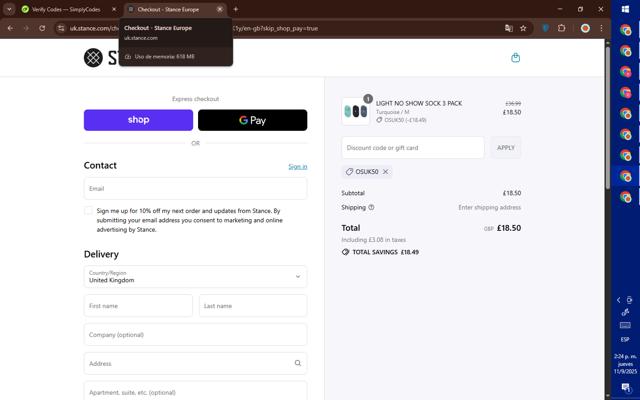The height and width of the screenshot is (400, 640).
Task: Open the shopping bag cart icon
Action: click(x=516, y=58)
